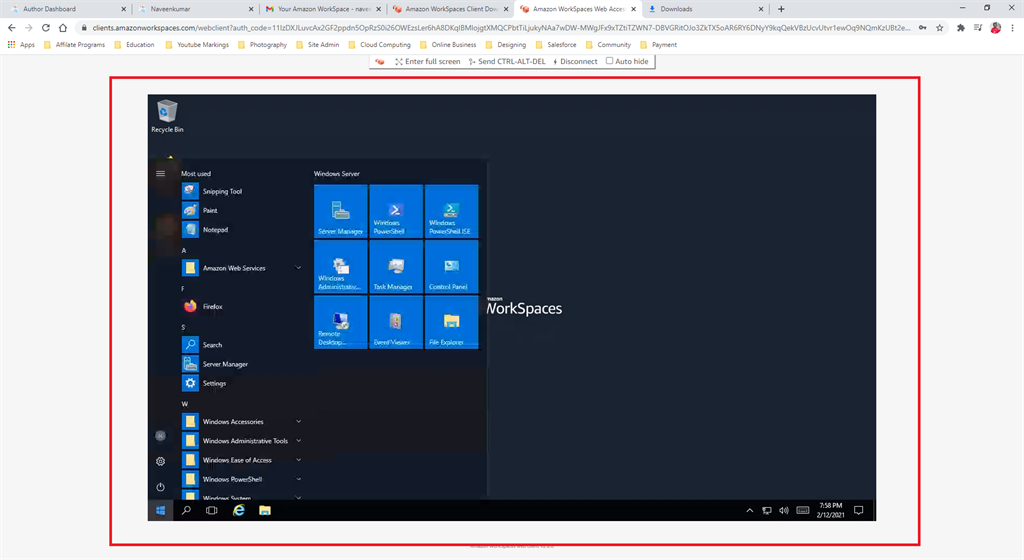The image size is (1024, 560).
Task: Click the volume speaker tray icon
Action: (x=784, y=510)
